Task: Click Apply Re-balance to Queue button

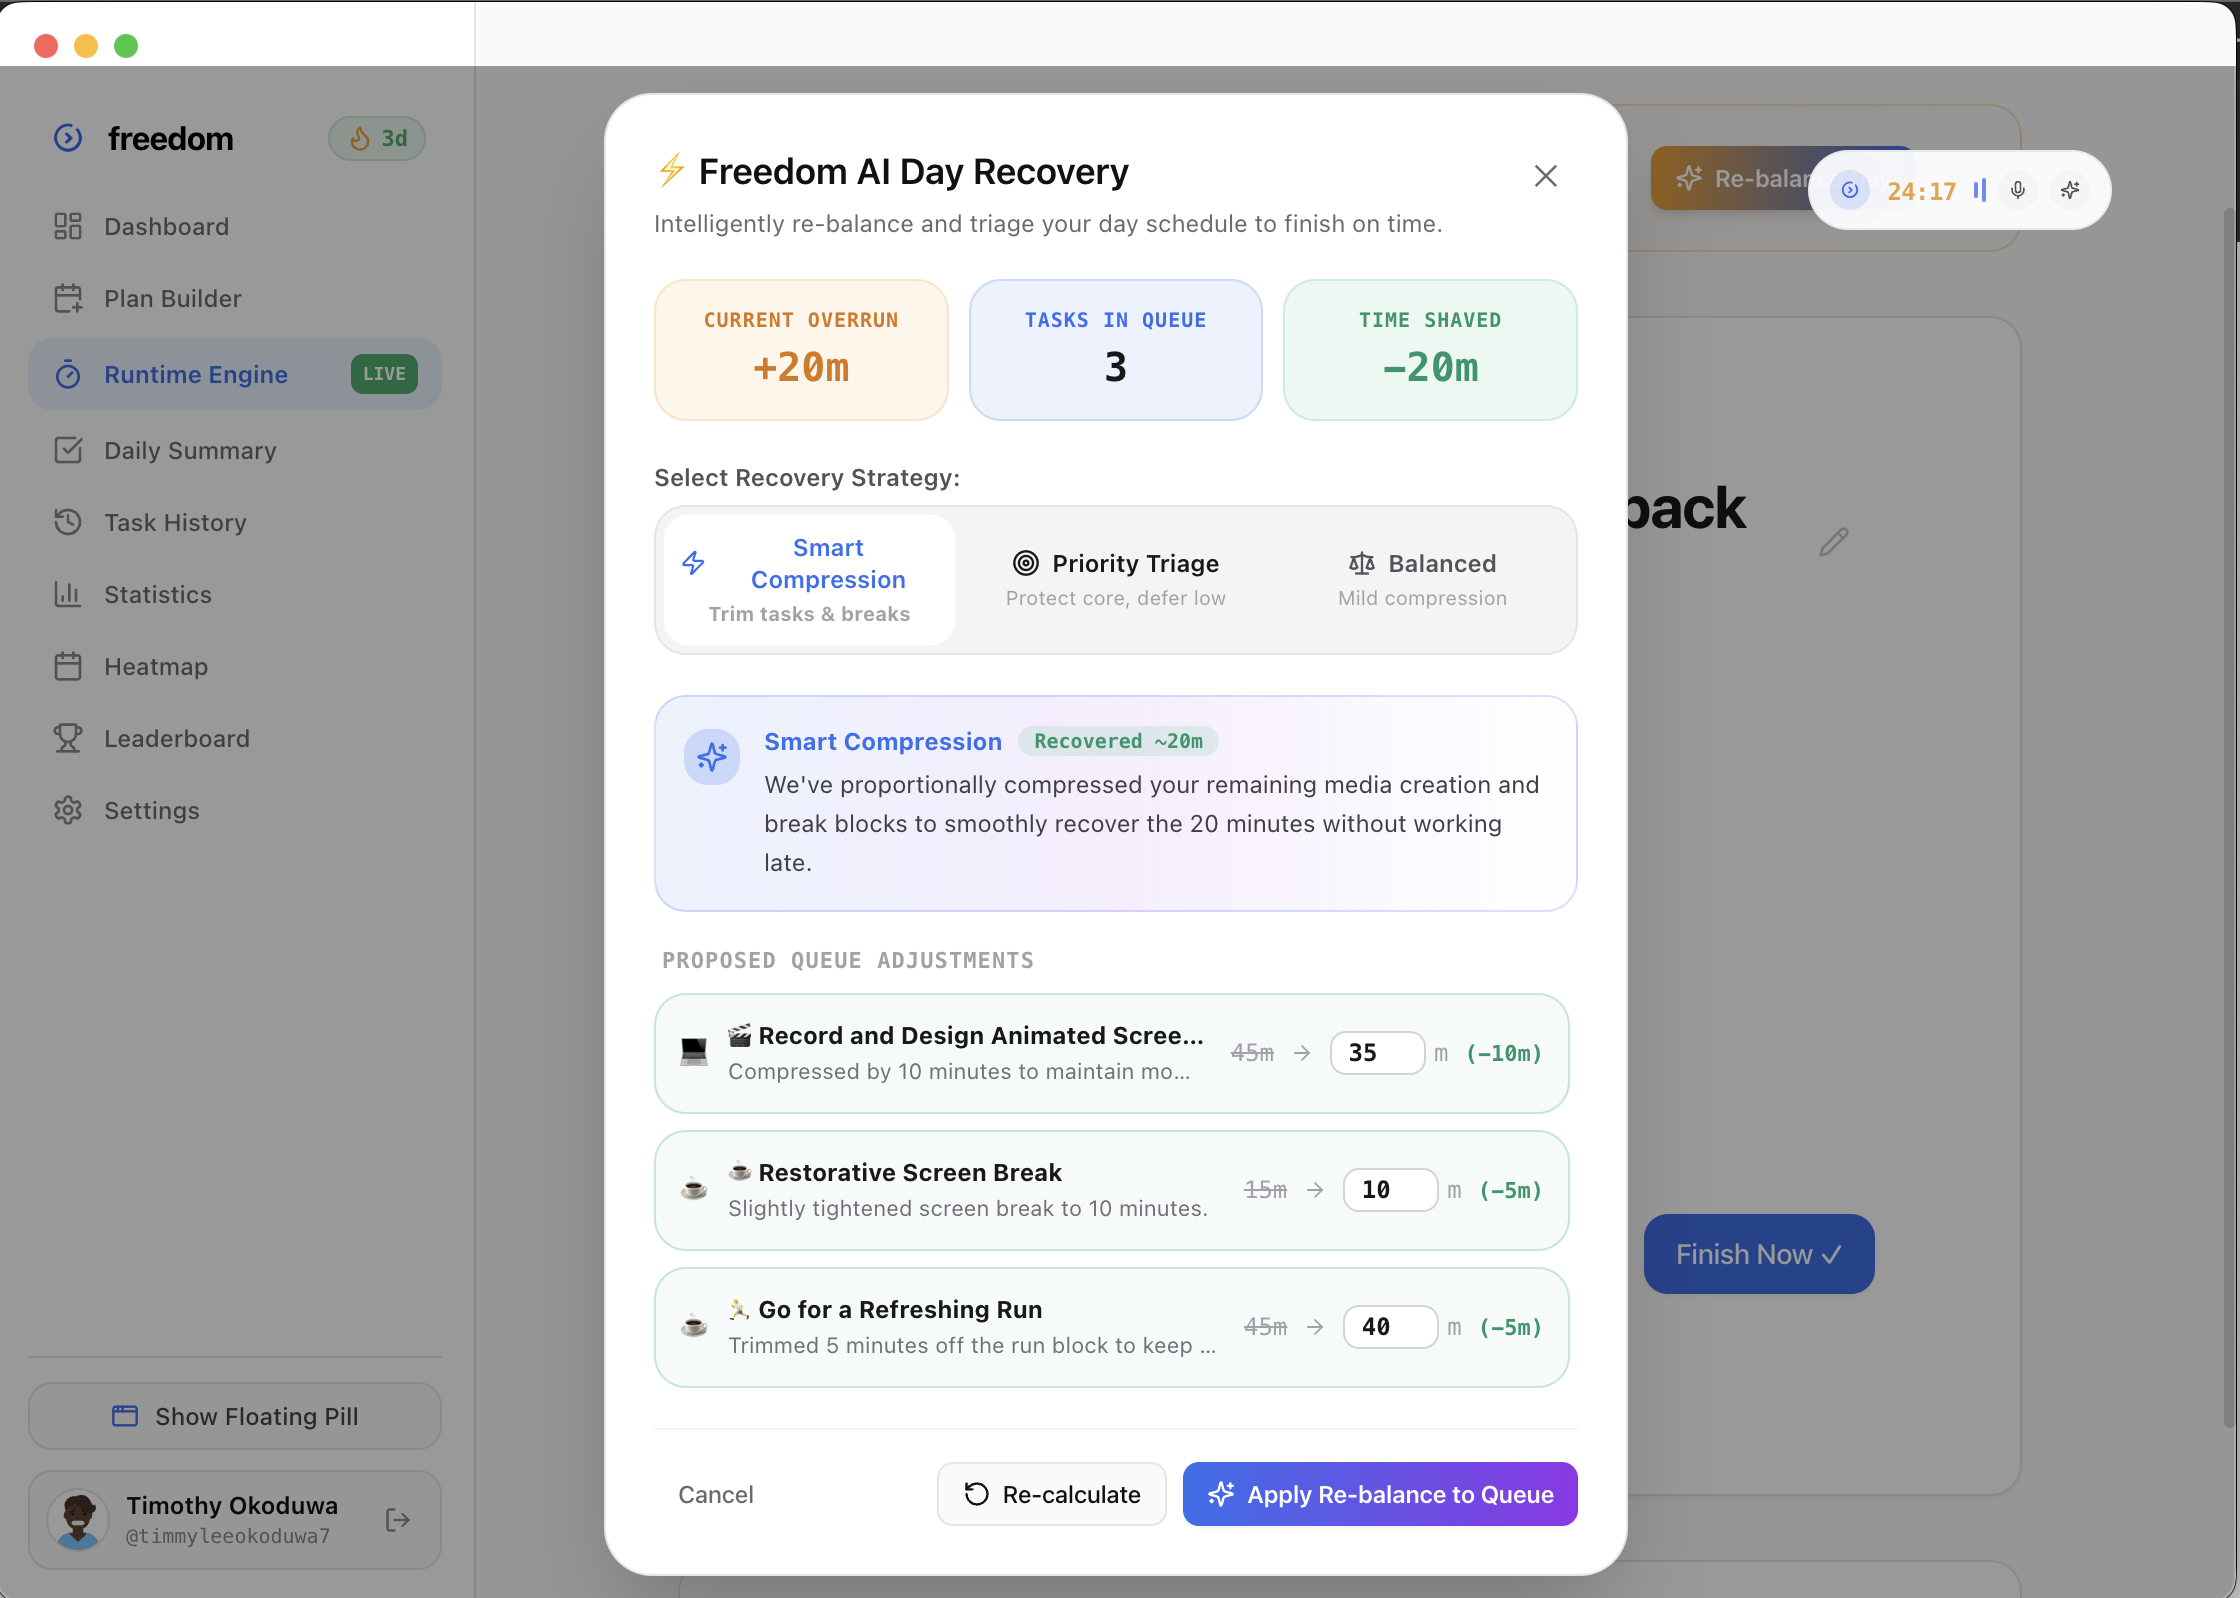Action: (x=1380, y=1494)
